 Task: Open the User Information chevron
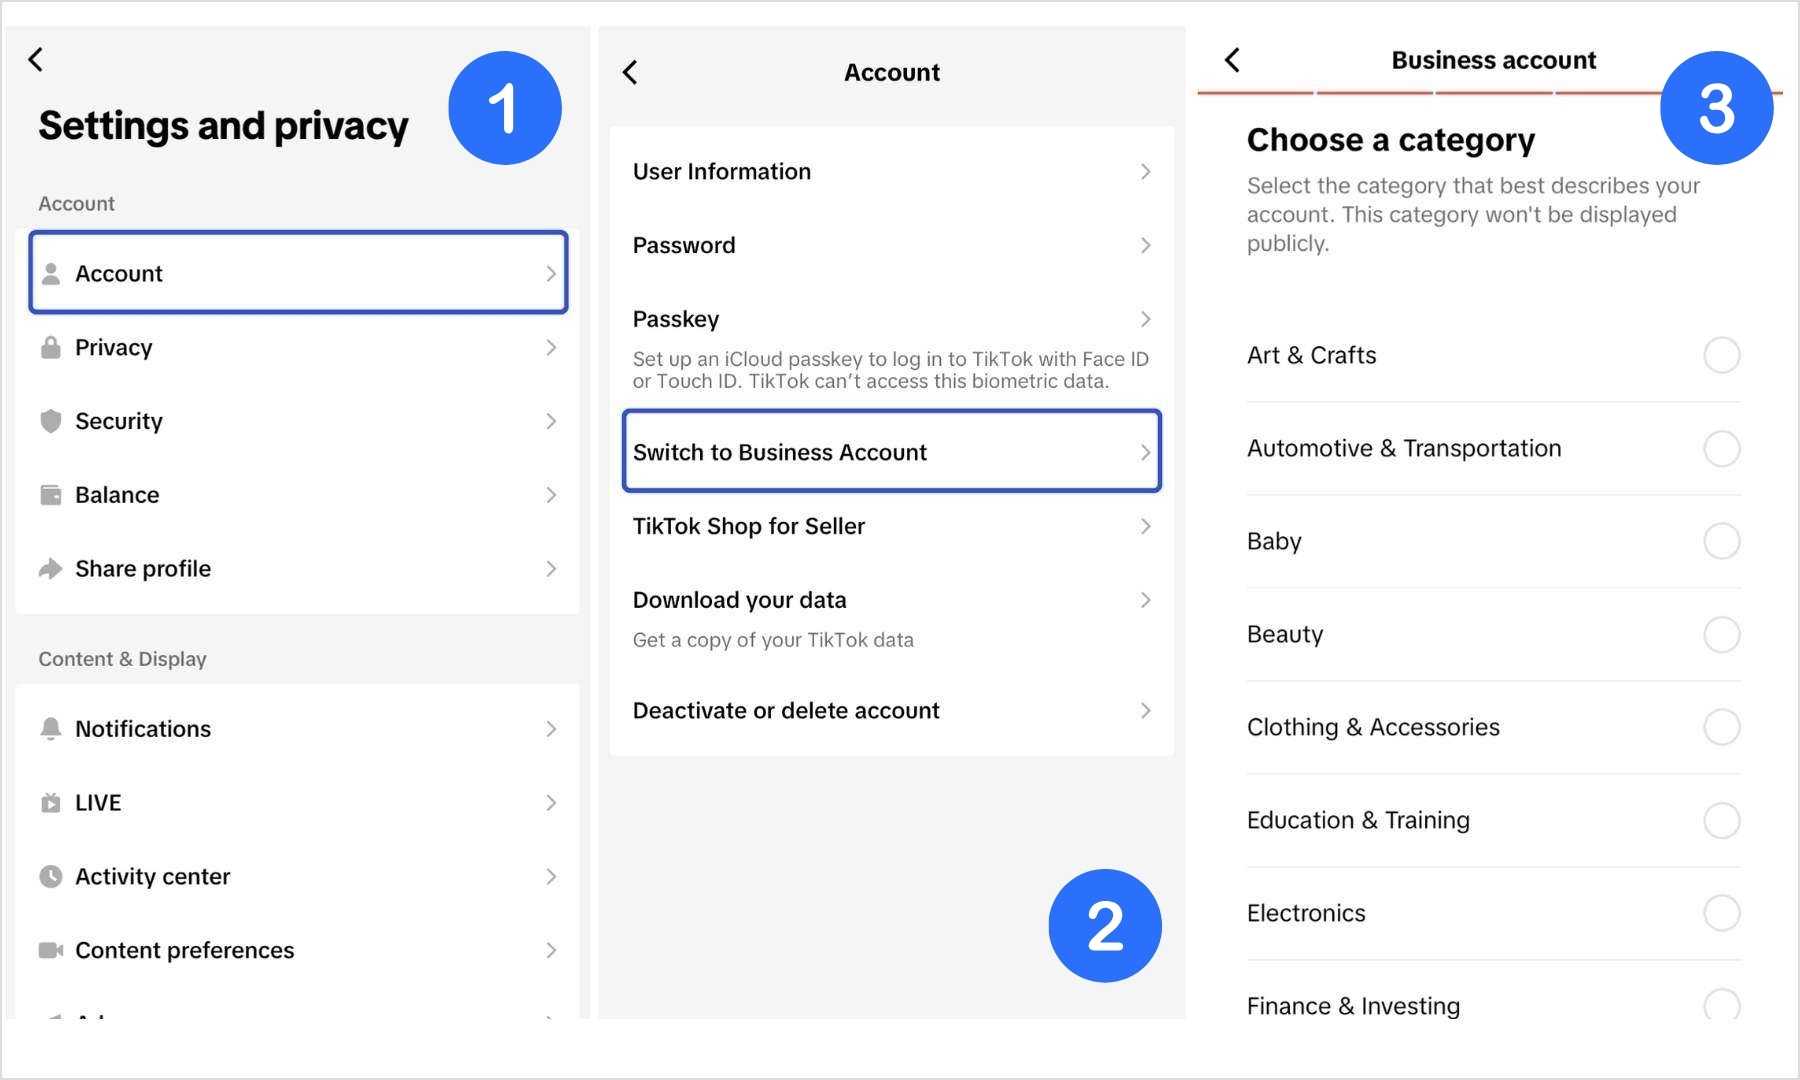pos(1146,172)
